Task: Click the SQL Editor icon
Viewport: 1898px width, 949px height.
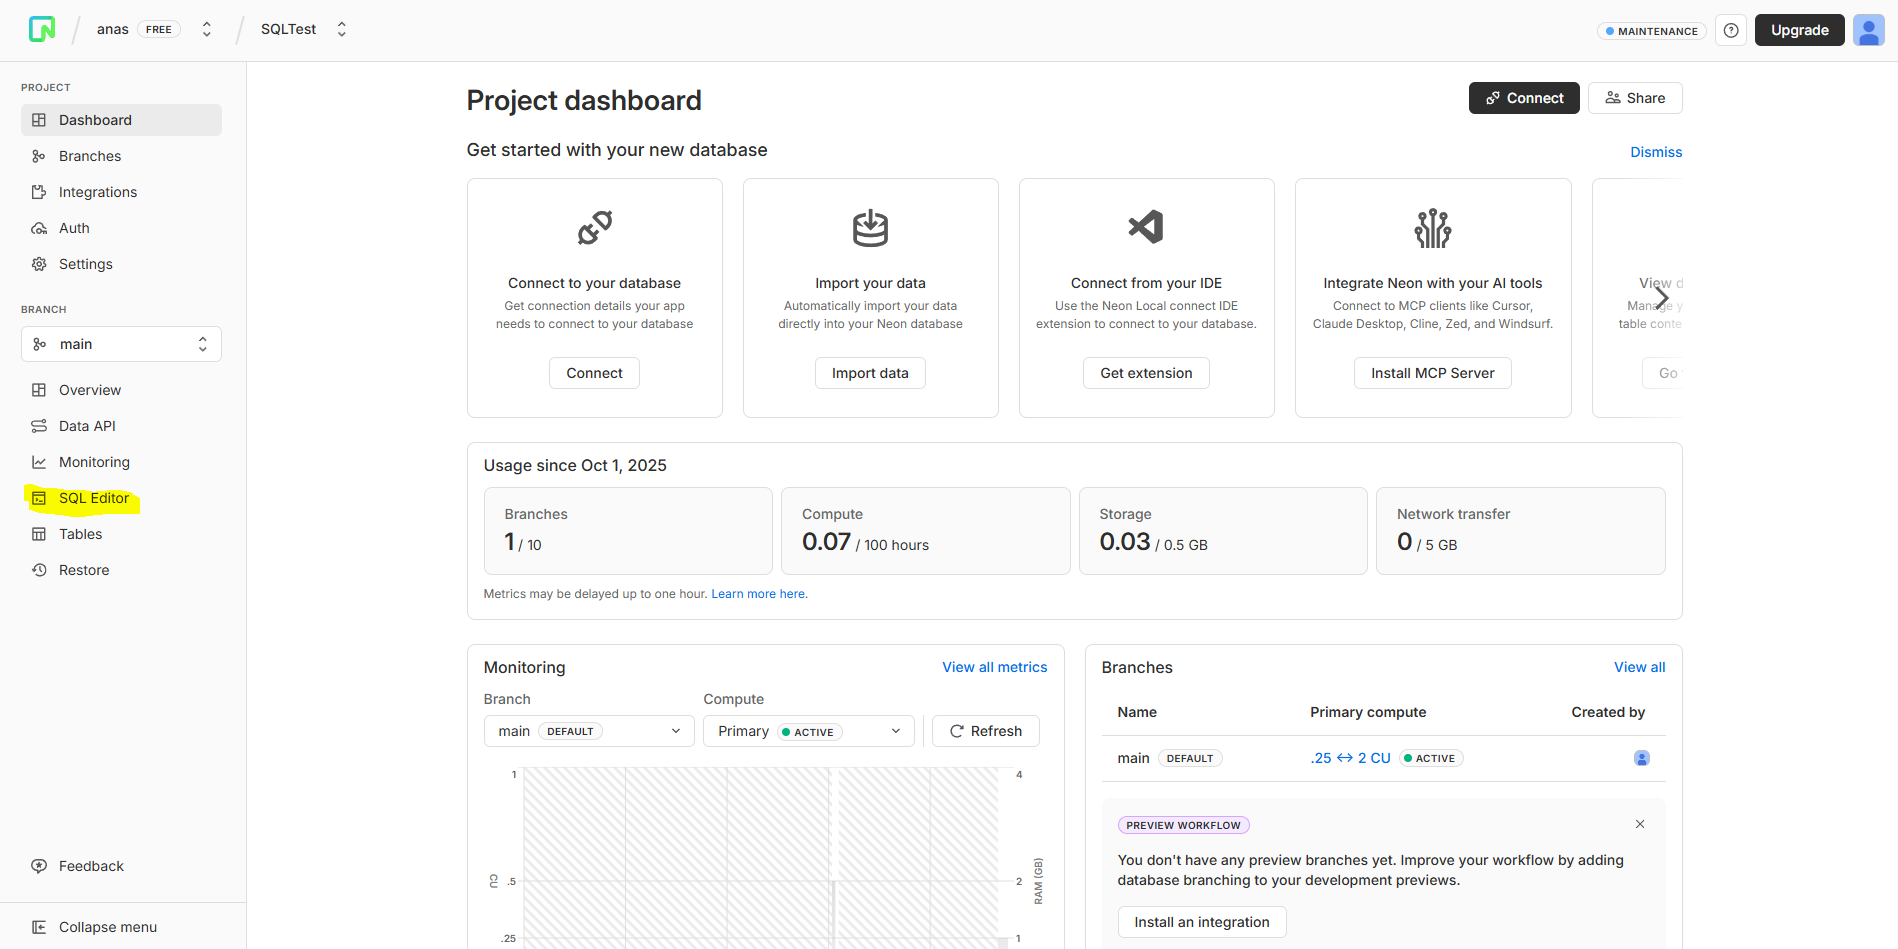Action: coord(39,498)
